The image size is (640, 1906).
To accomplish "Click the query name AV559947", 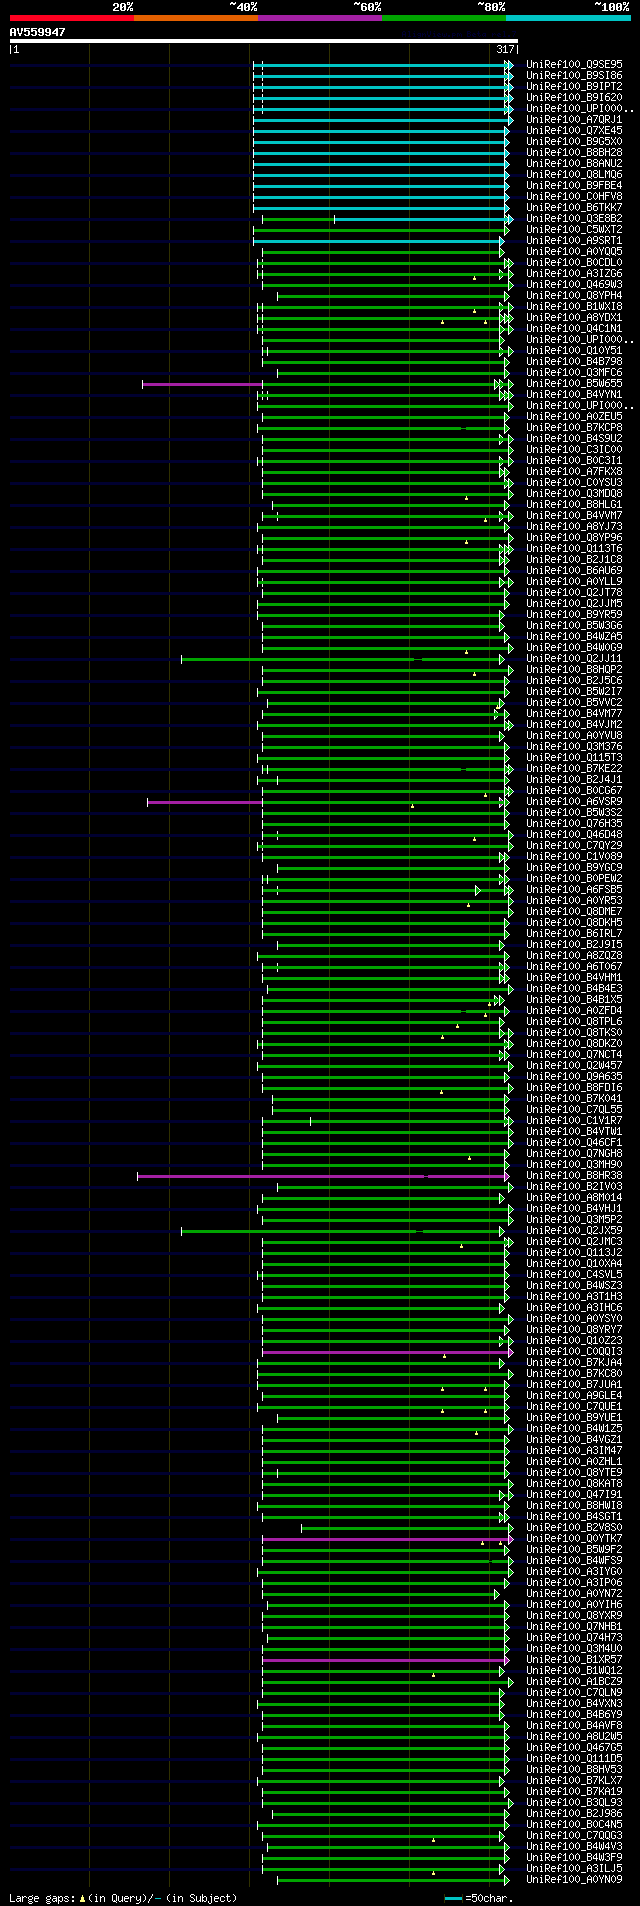I will click(37, 32).
